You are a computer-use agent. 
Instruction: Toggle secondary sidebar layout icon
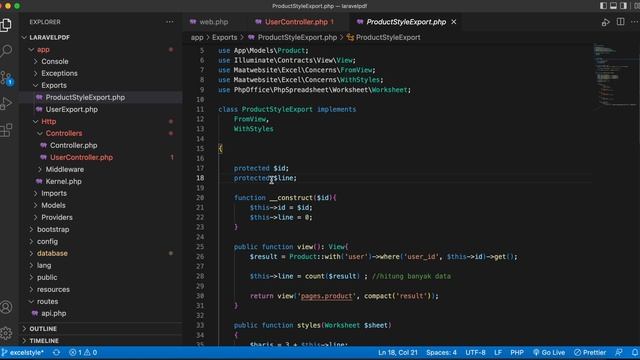click(623, 6)
